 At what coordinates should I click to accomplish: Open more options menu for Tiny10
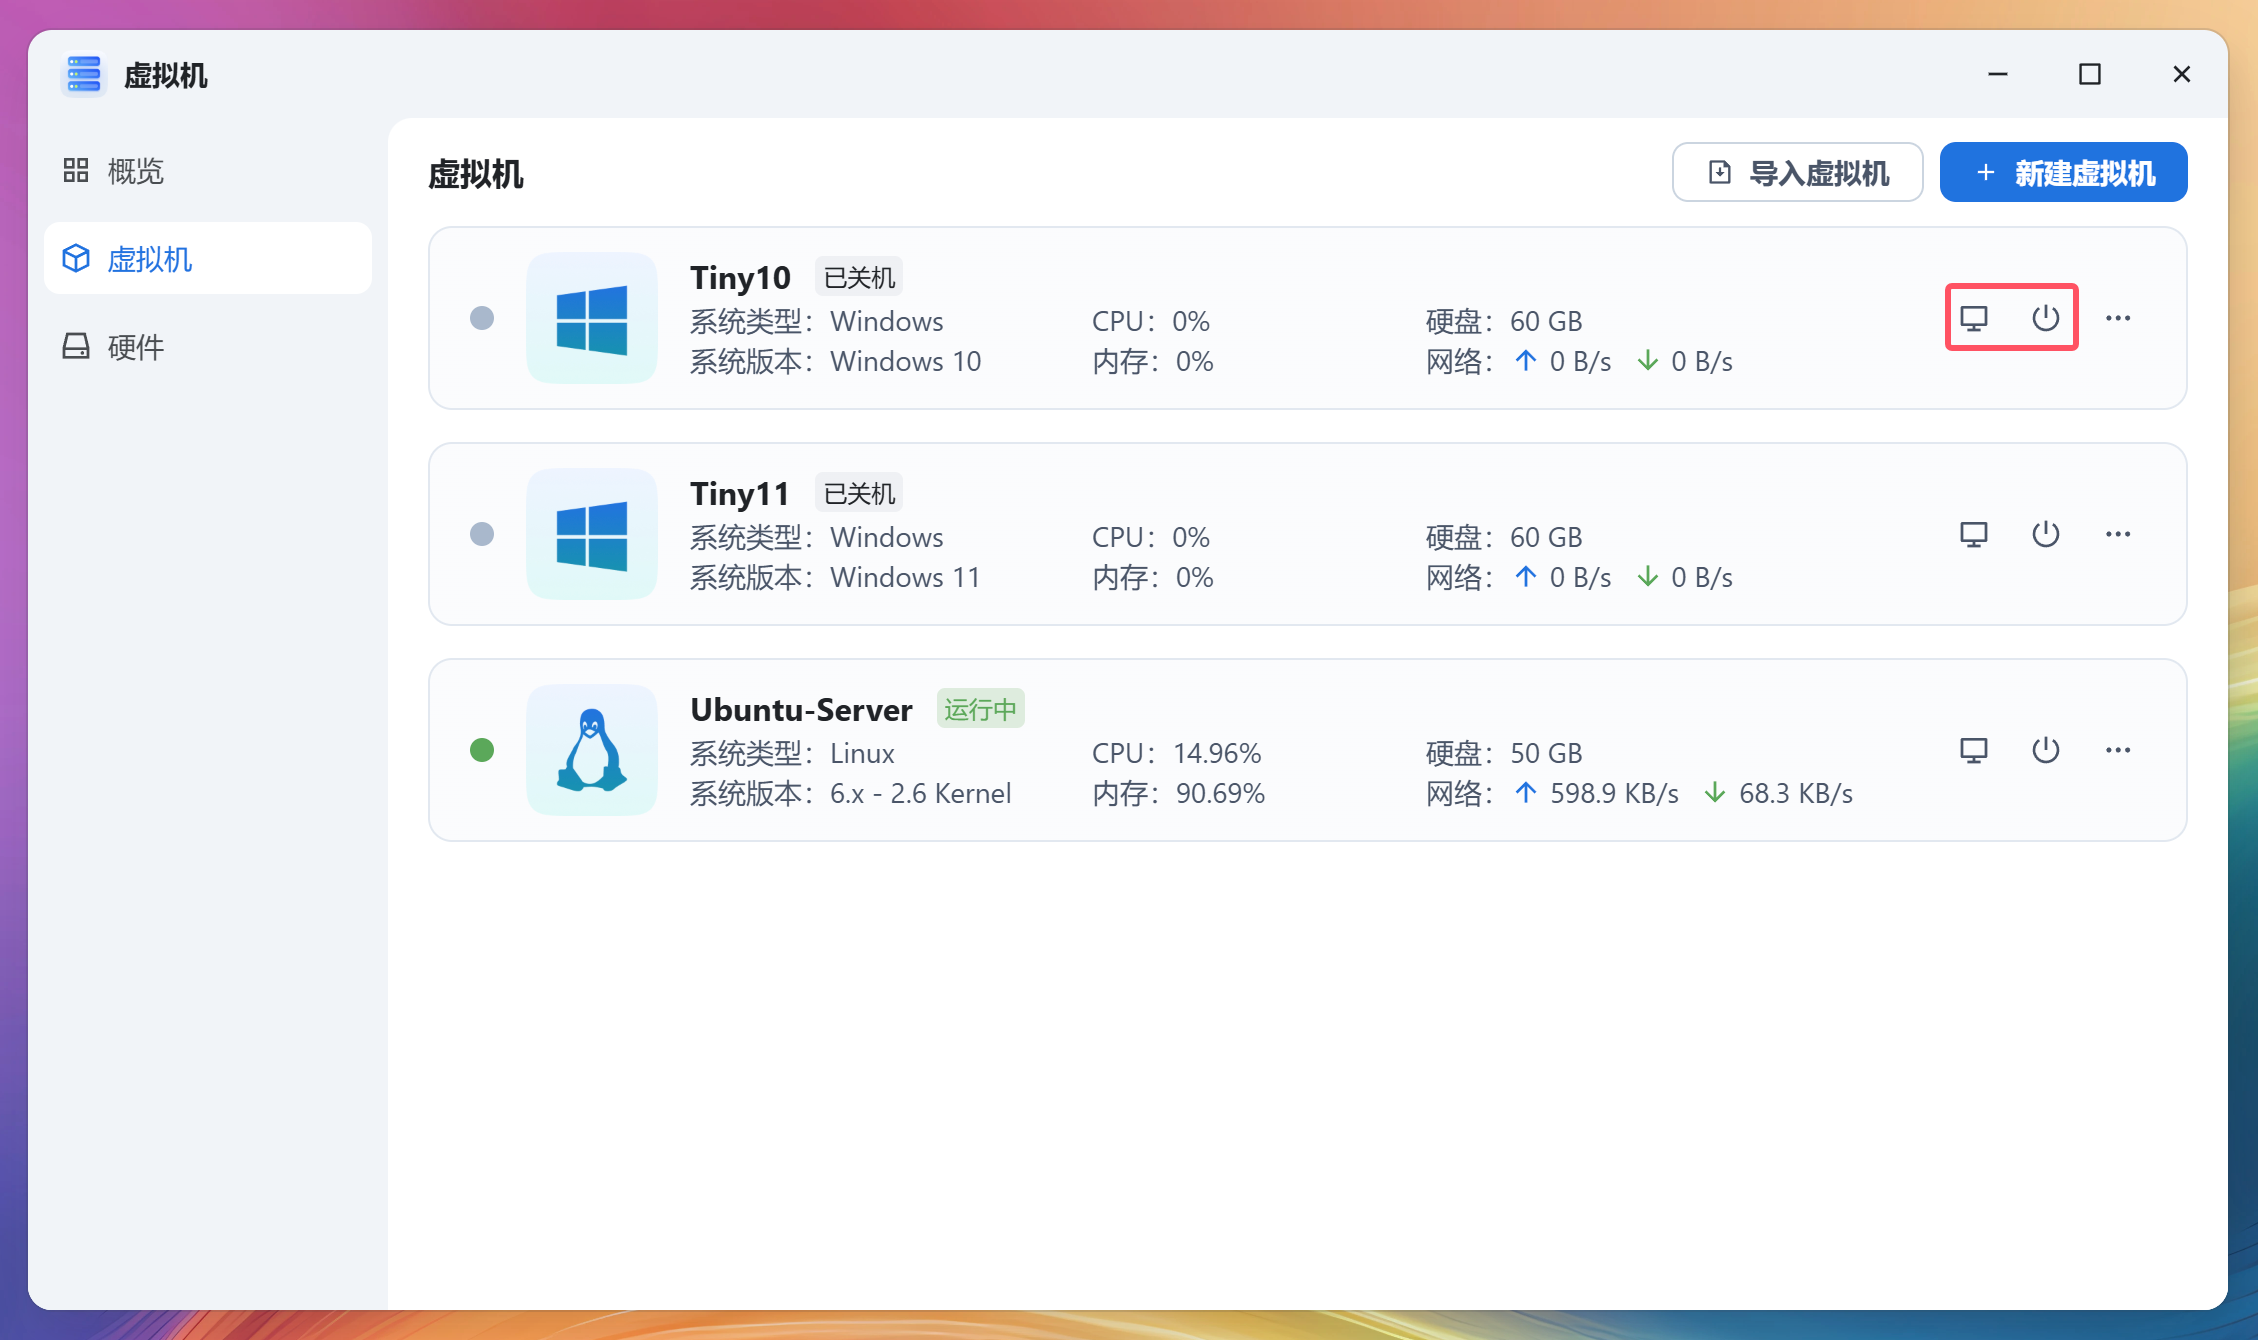(x=2117, y=318)
